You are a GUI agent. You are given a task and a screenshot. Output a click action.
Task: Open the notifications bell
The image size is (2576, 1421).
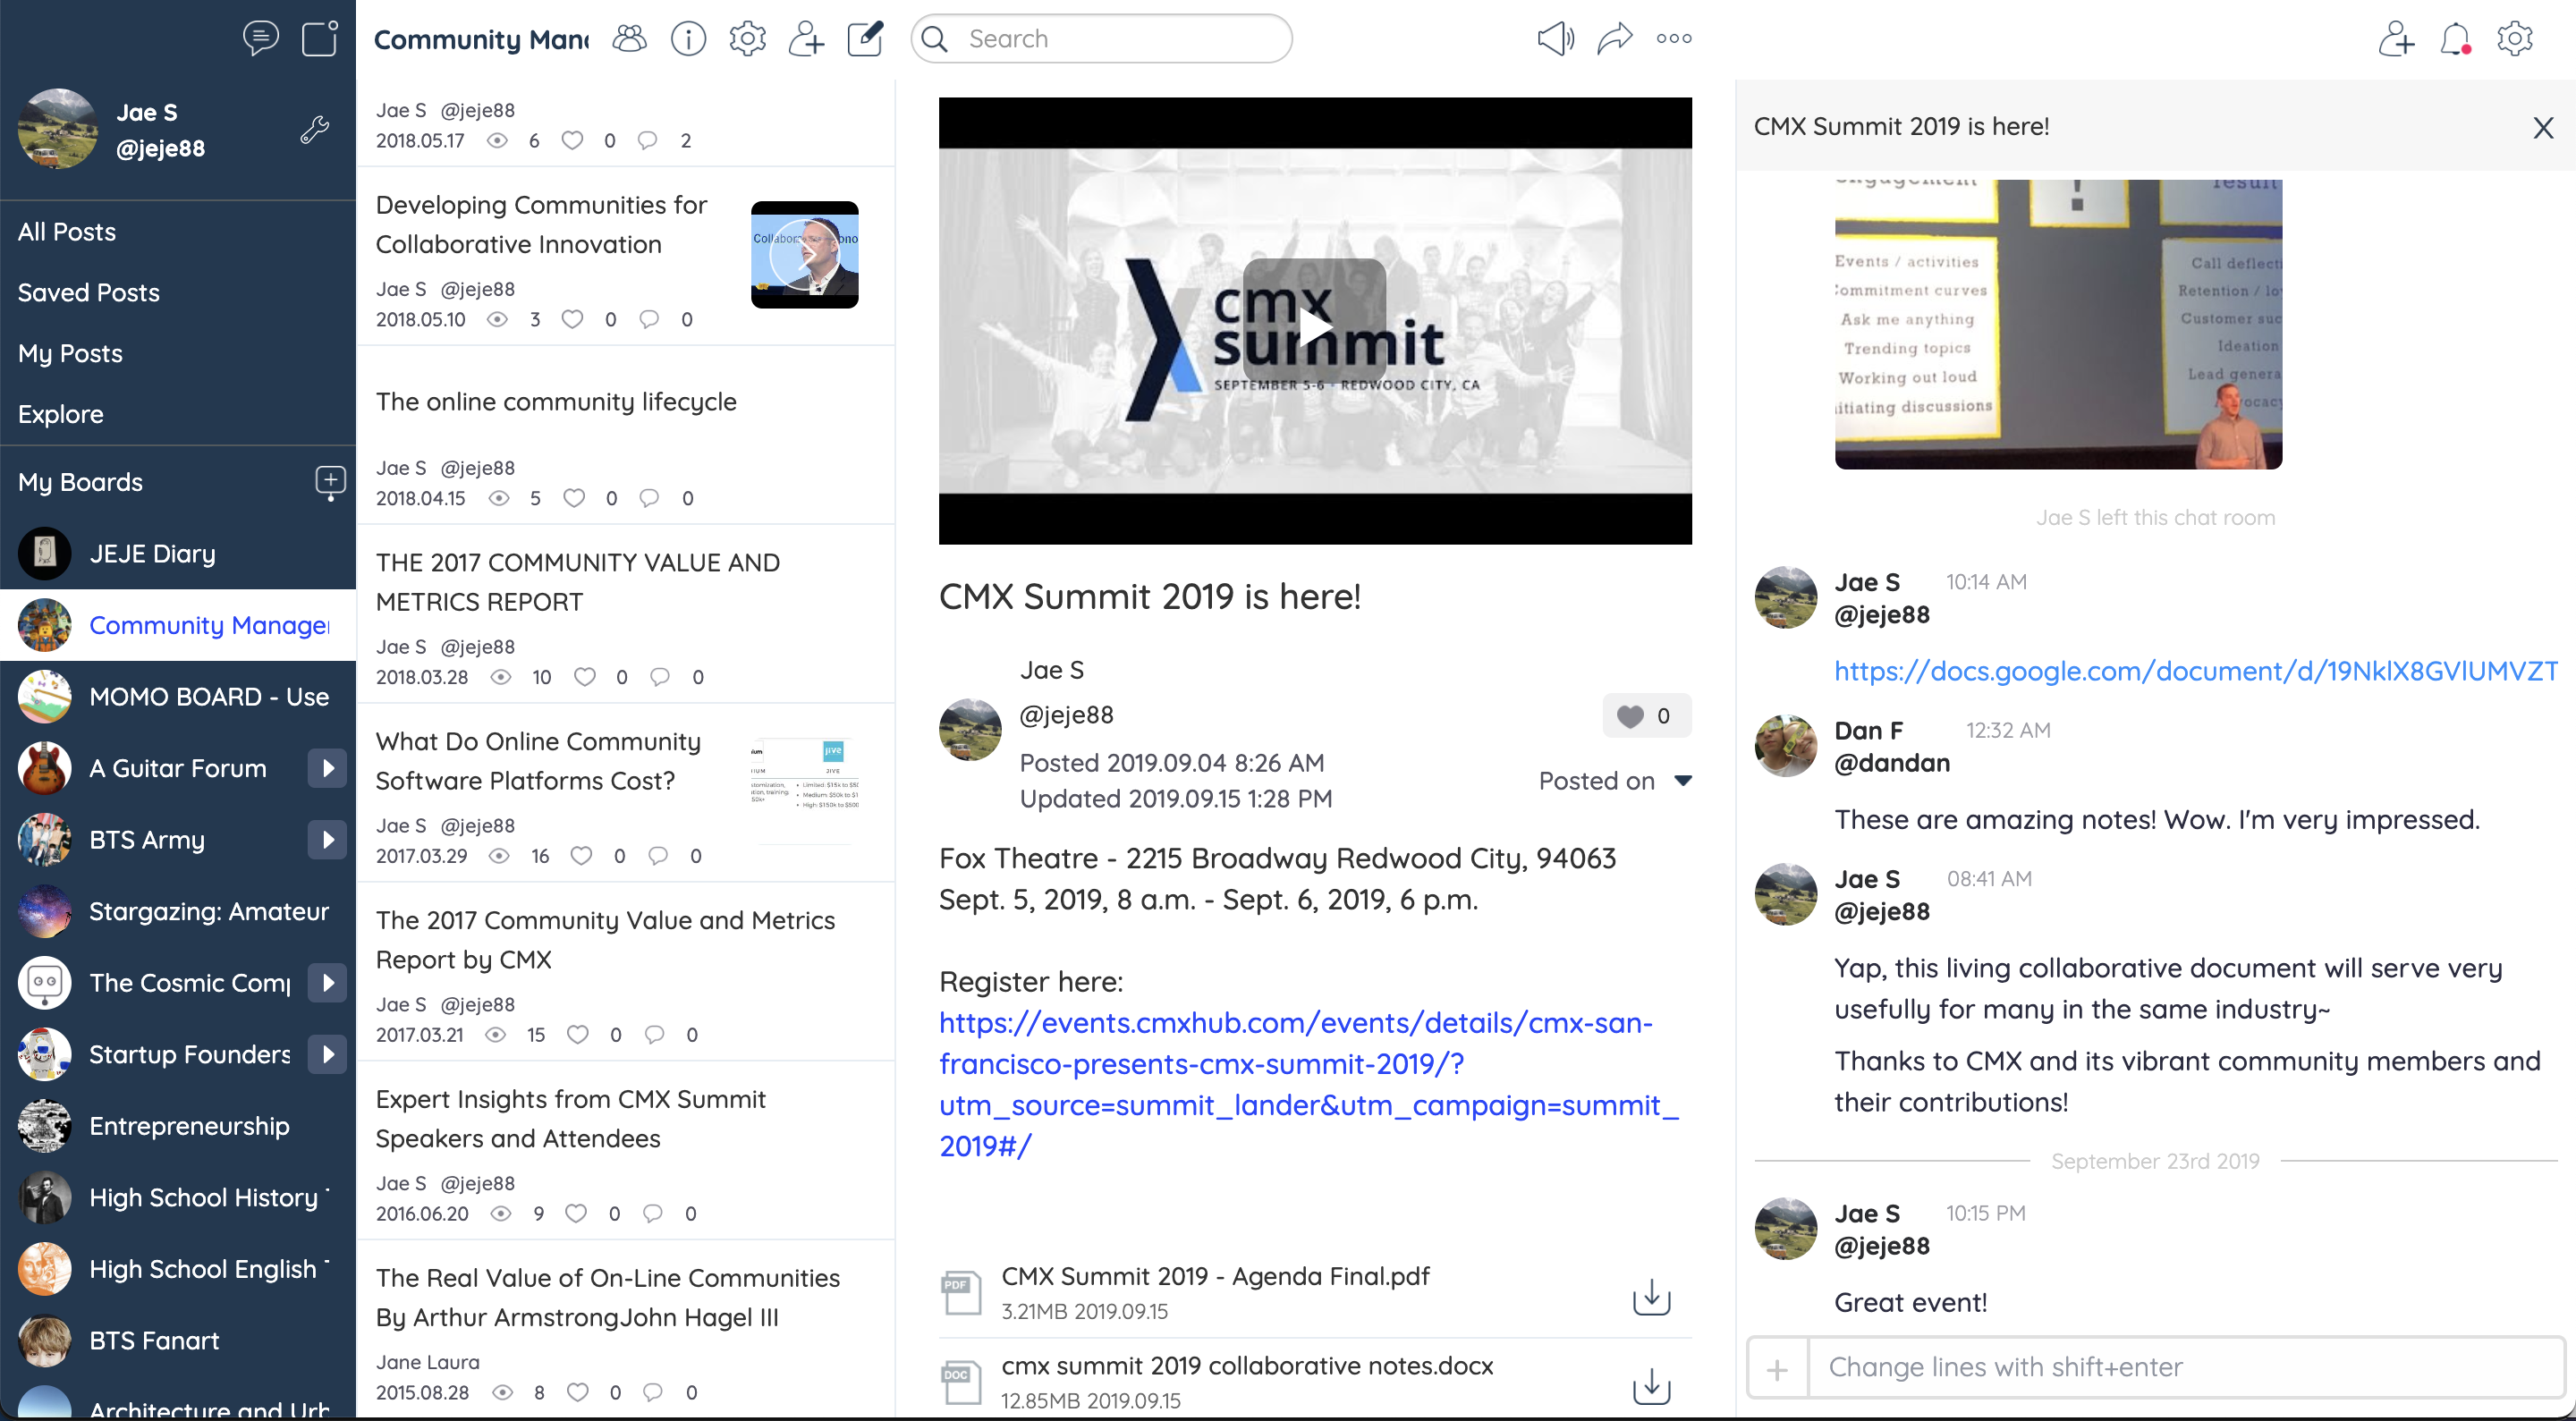(x=2455, y=38)
